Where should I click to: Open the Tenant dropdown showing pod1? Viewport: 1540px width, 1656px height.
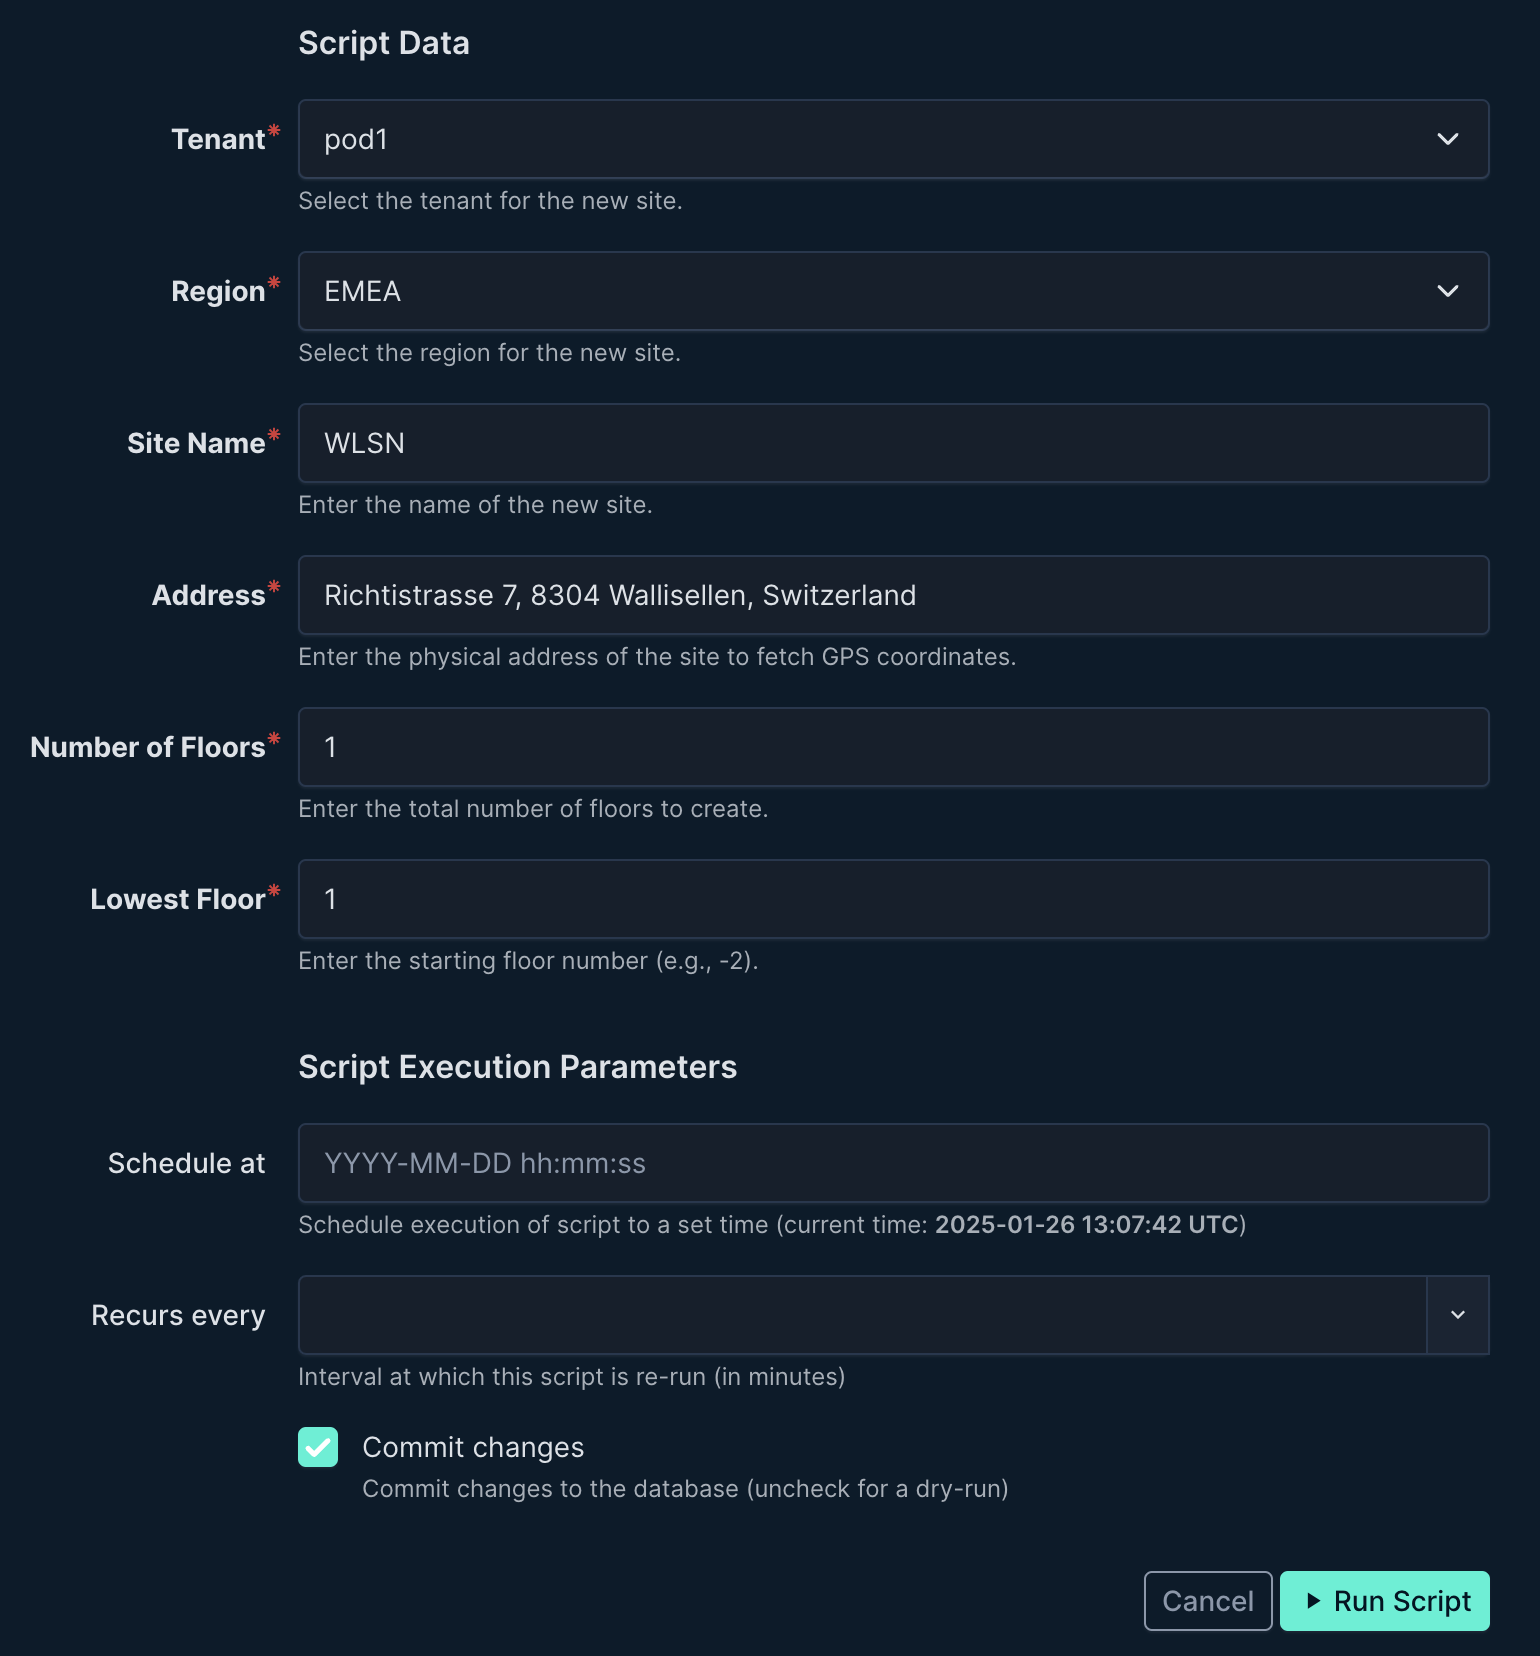pyautogui.click(x=893, y=139)
